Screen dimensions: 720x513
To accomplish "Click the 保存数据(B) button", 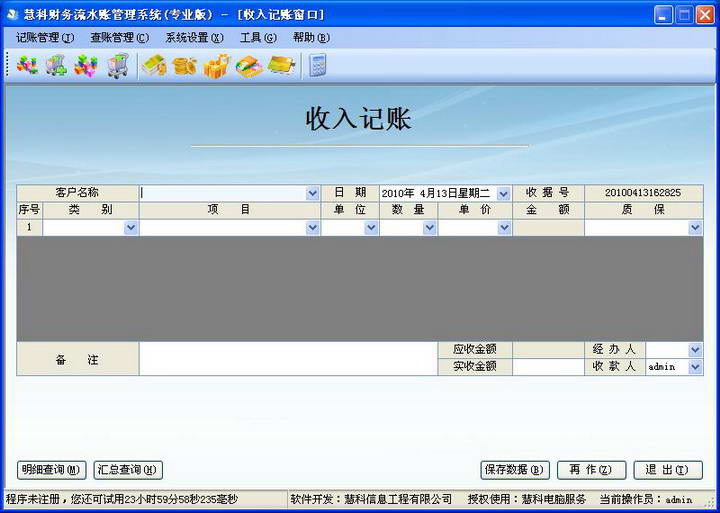I will click(515, 470).
